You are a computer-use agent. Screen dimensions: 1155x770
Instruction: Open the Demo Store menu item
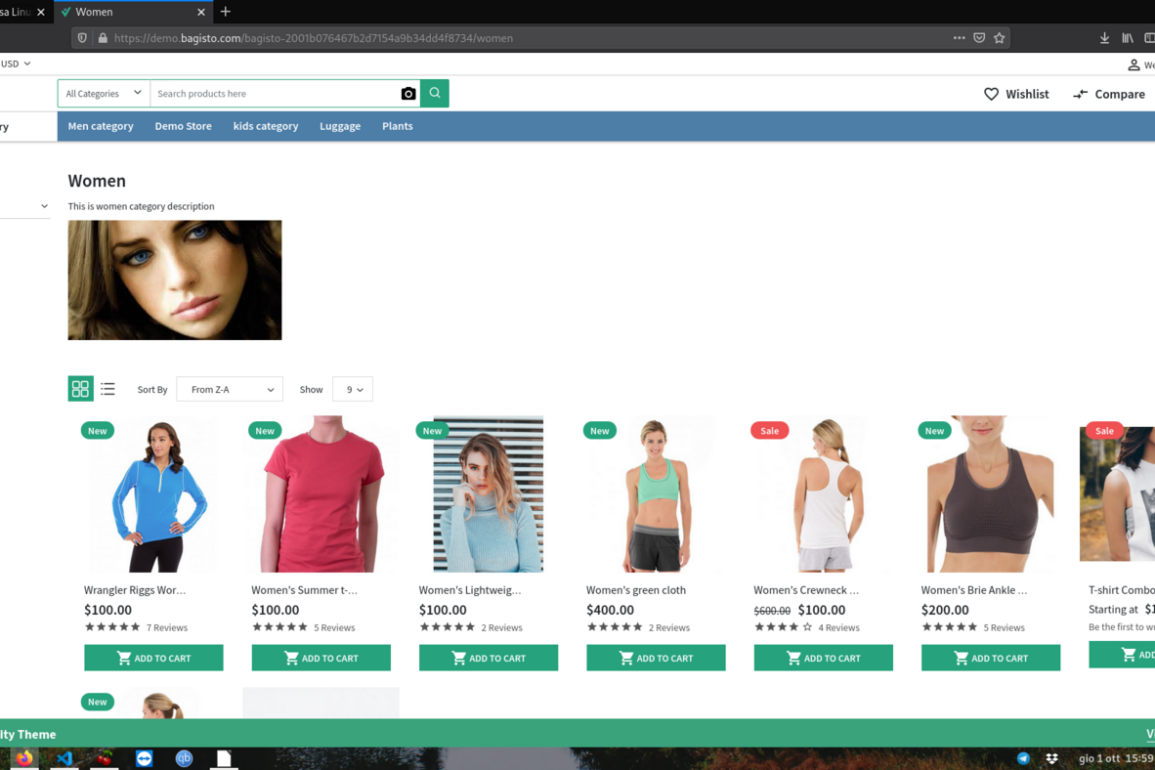pos(183,126)
